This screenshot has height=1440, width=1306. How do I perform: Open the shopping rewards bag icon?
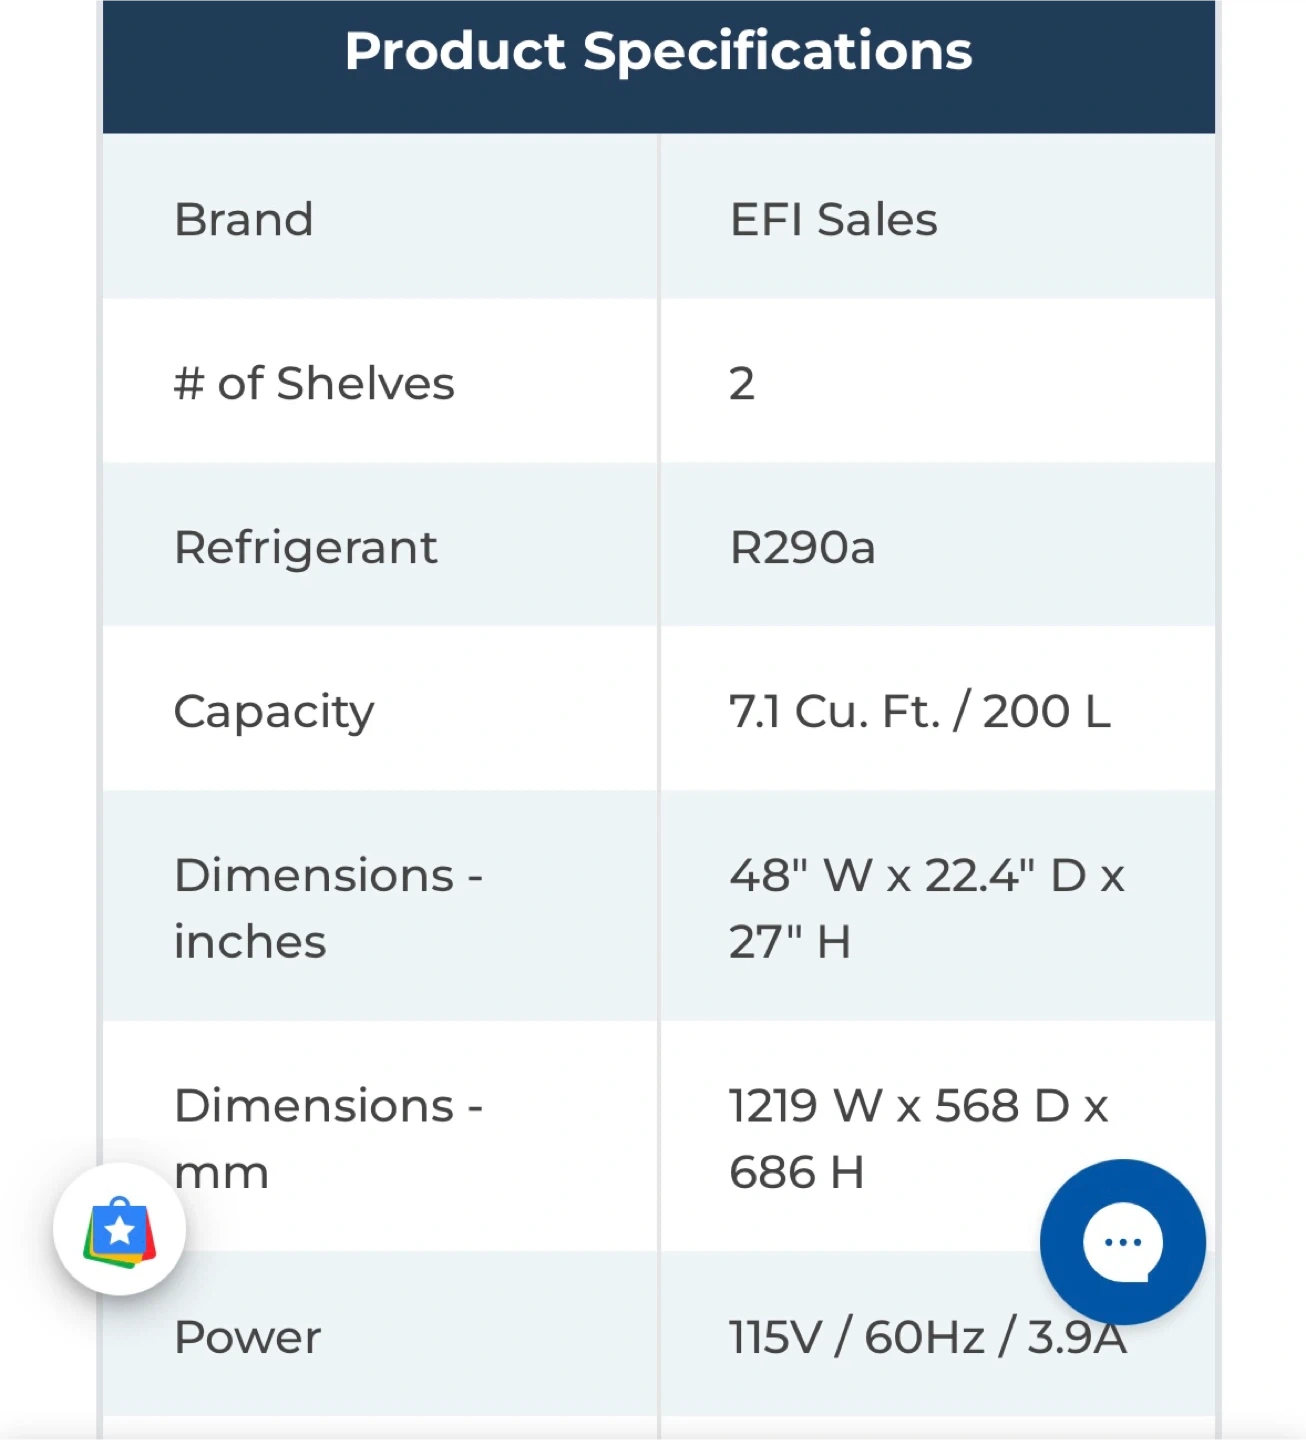120,1230
